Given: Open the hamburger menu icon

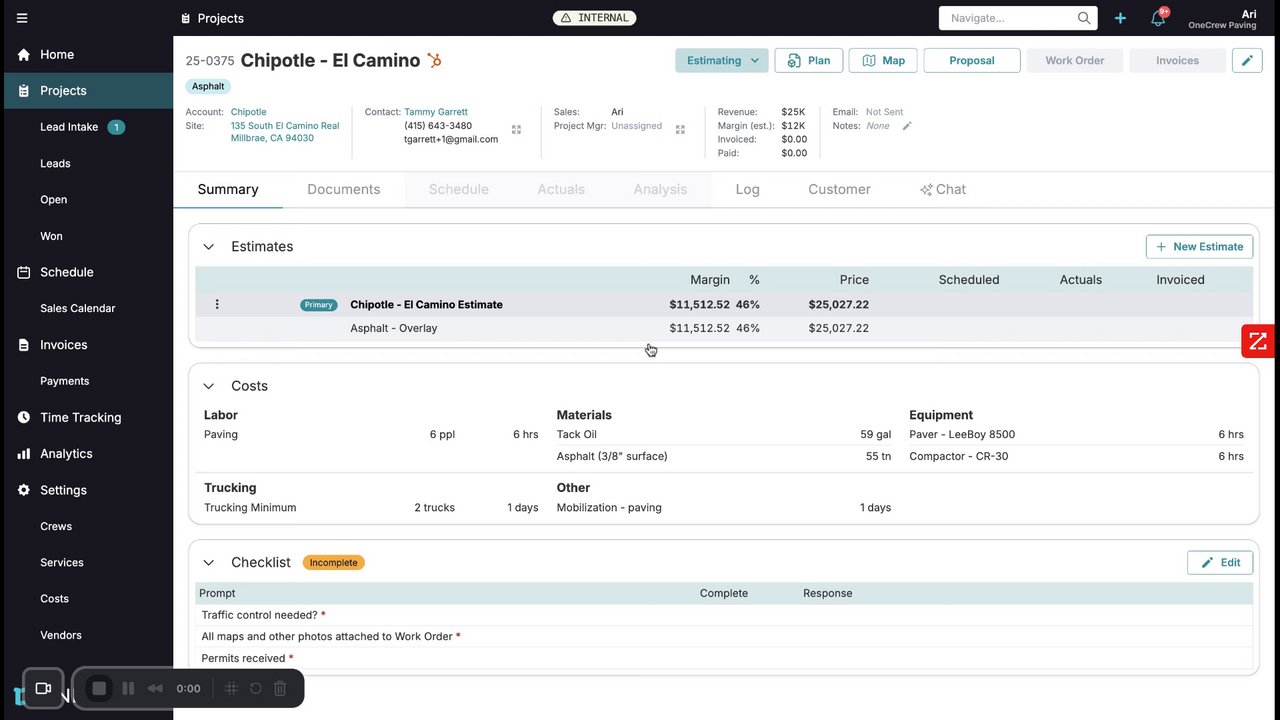Looking at the screenshot, I should 22,18.
